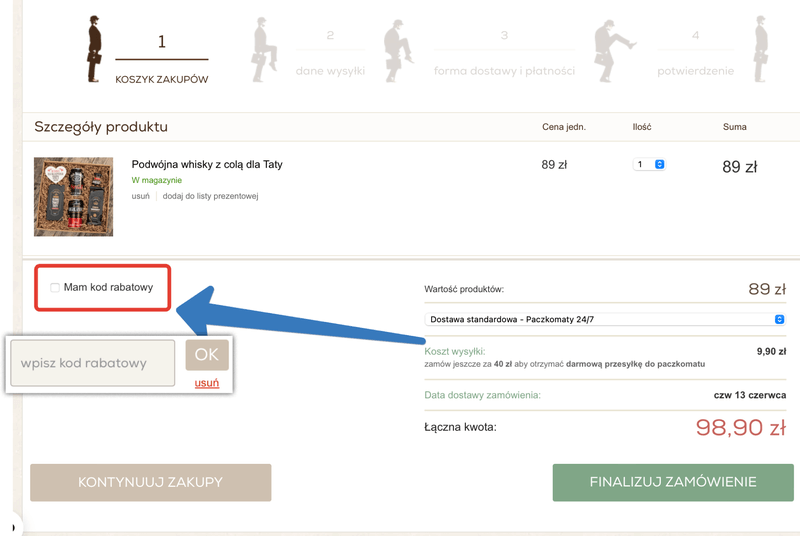Click the small dark icon in bottom-left corner
Image resolution: width=800 pixels, height=536 pixels.
[10, 524]
